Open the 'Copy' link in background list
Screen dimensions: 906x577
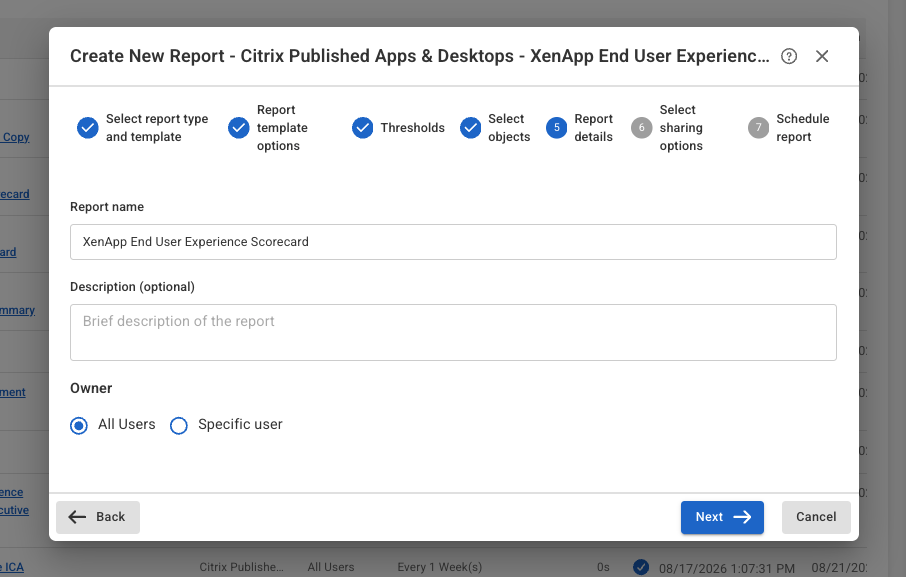15,137
